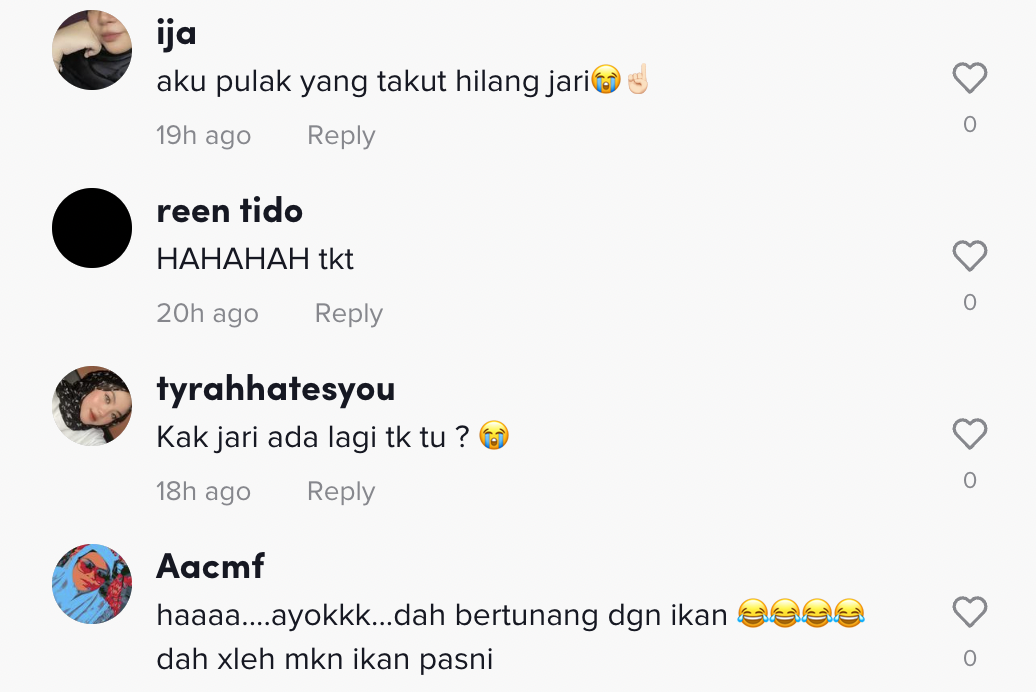Reply to reen tido's comment
The width and height of the screenshot is (1036, 692).
(x=348, y=313)
